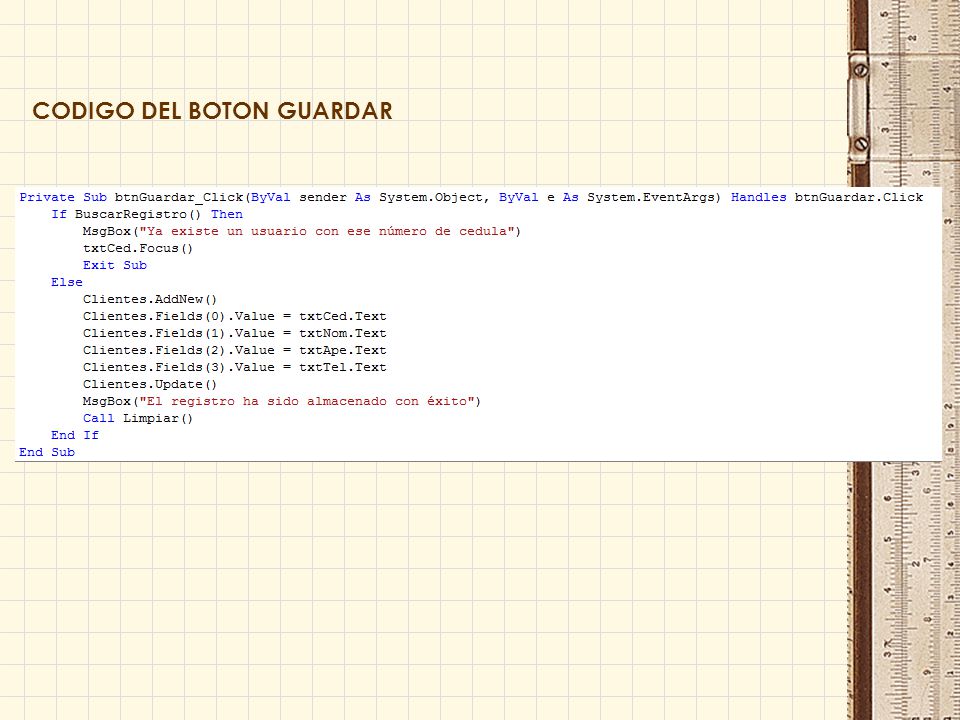
Task: Click the 'If BuscarRegistro() Then' line
Action: 147,214
